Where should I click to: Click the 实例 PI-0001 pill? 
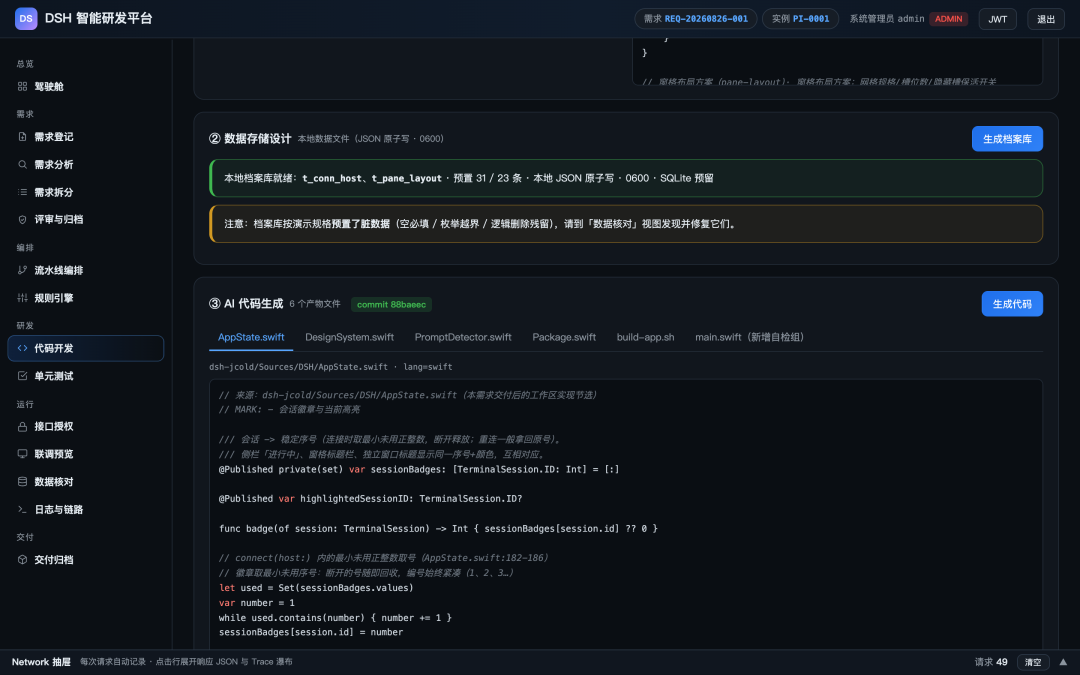click(x=800, y=19)
